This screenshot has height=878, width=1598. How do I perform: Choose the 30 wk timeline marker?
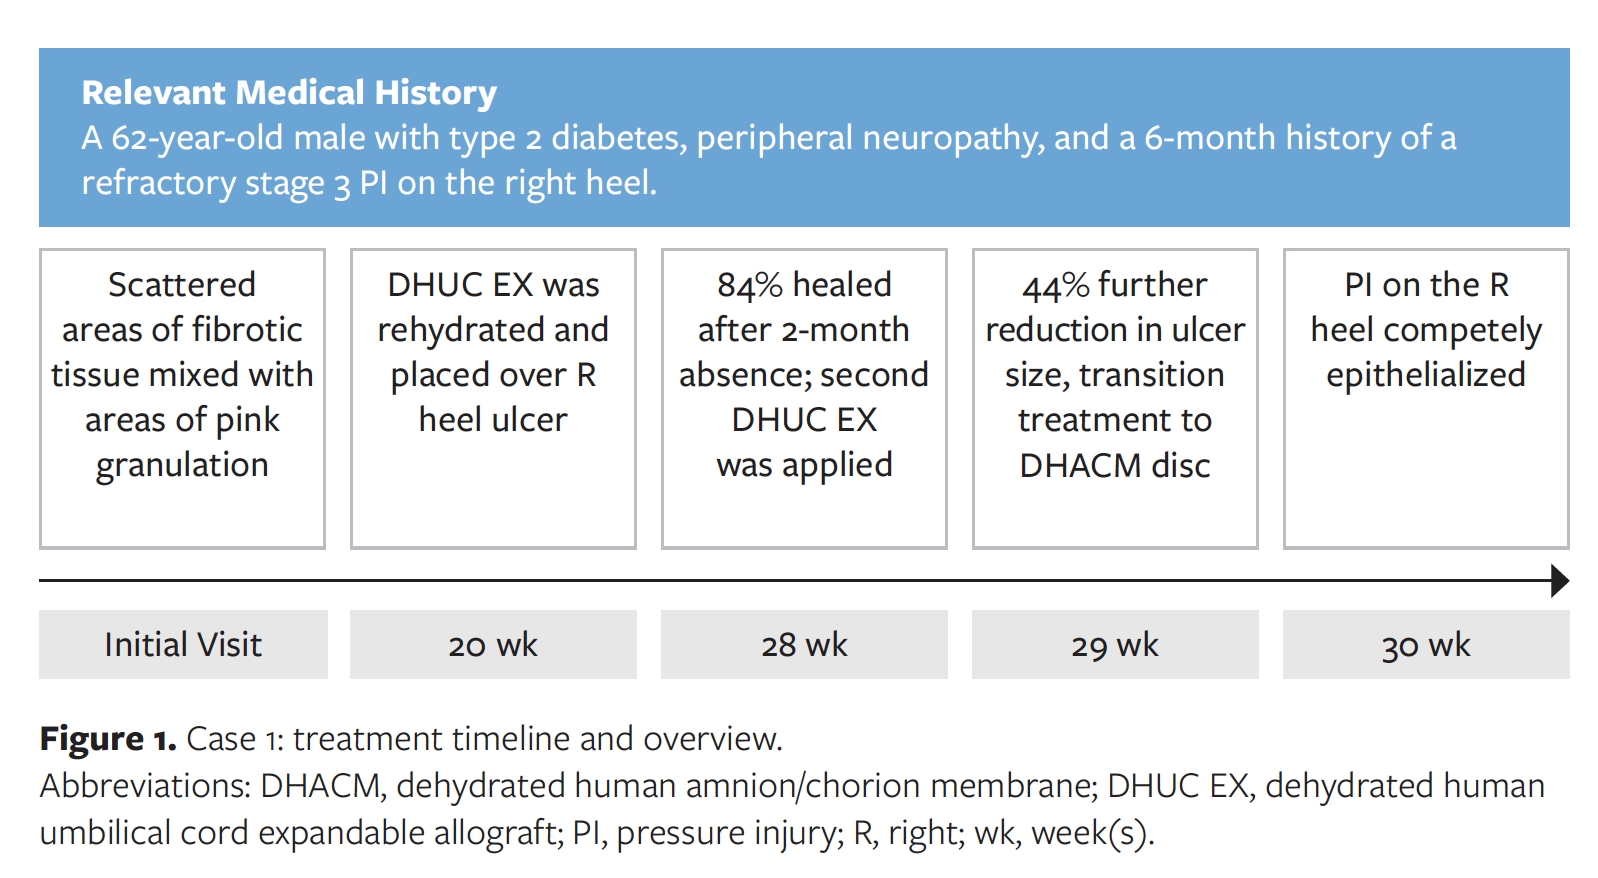click(1426, 645)
